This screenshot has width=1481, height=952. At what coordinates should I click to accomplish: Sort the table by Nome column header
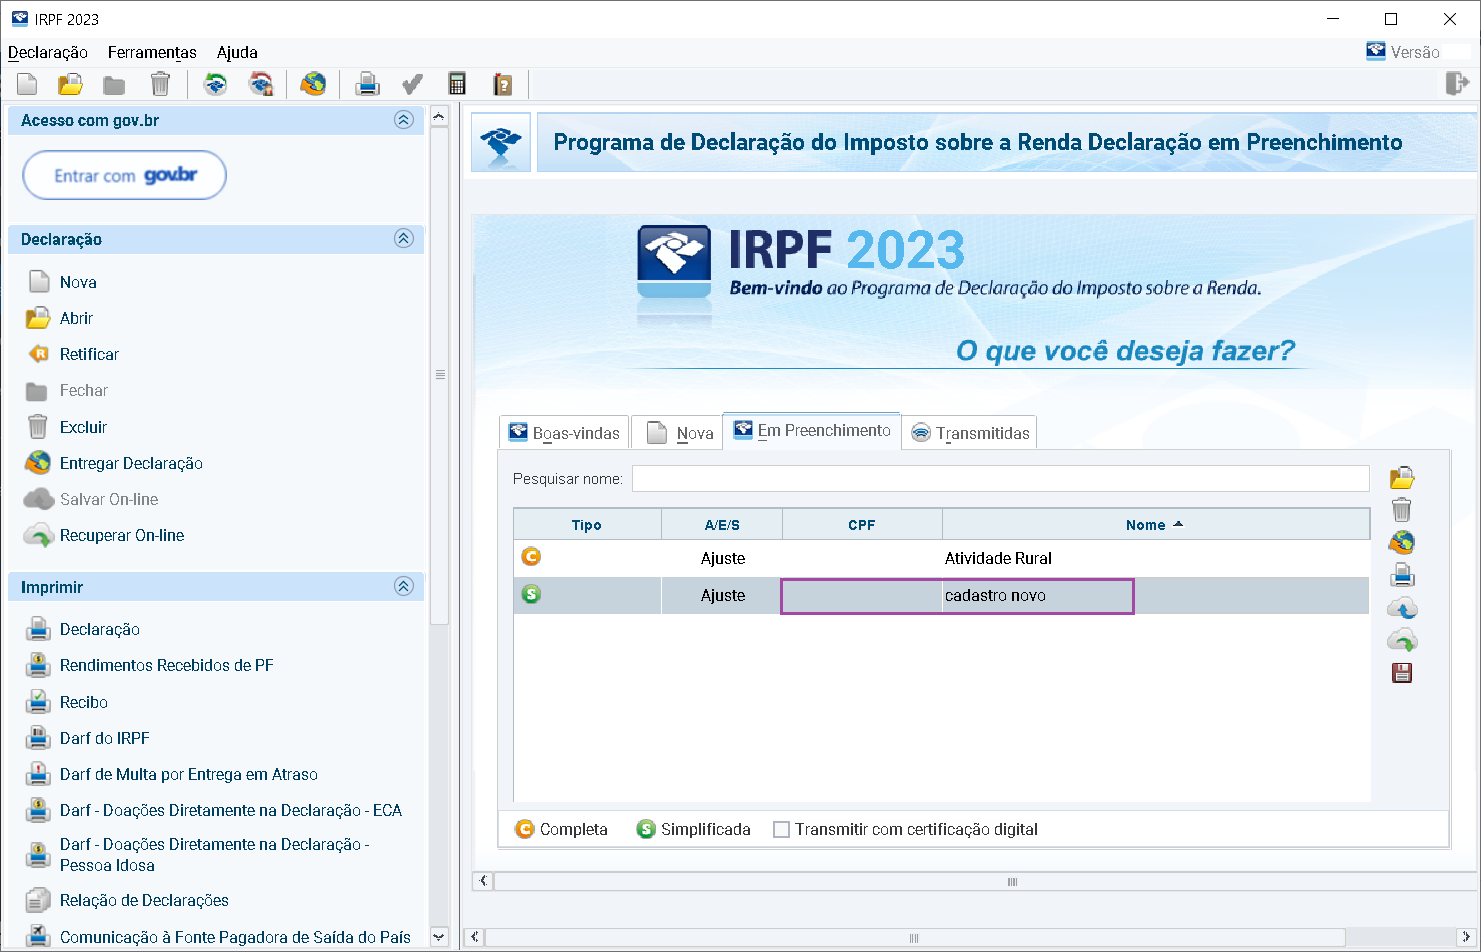[x=1156, y=525]
